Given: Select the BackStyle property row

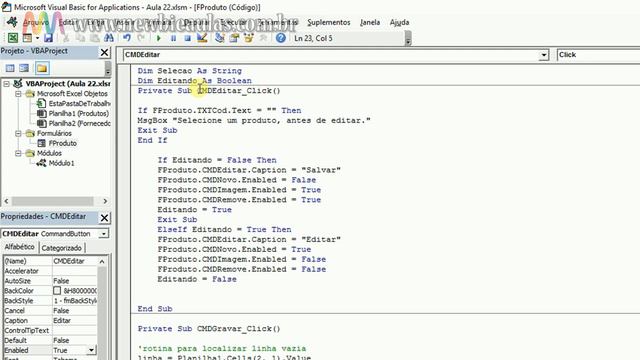Looking at the screenshot, I should (x=50, y=301).
